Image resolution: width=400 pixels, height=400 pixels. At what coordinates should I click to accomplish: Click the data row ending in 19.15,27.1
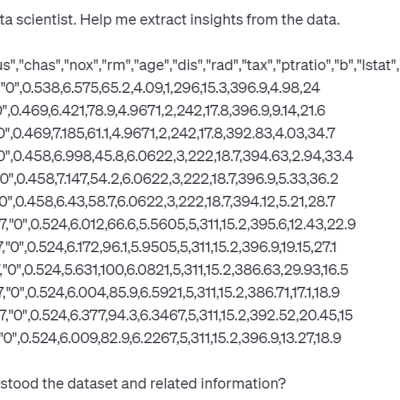coord(168,247)
